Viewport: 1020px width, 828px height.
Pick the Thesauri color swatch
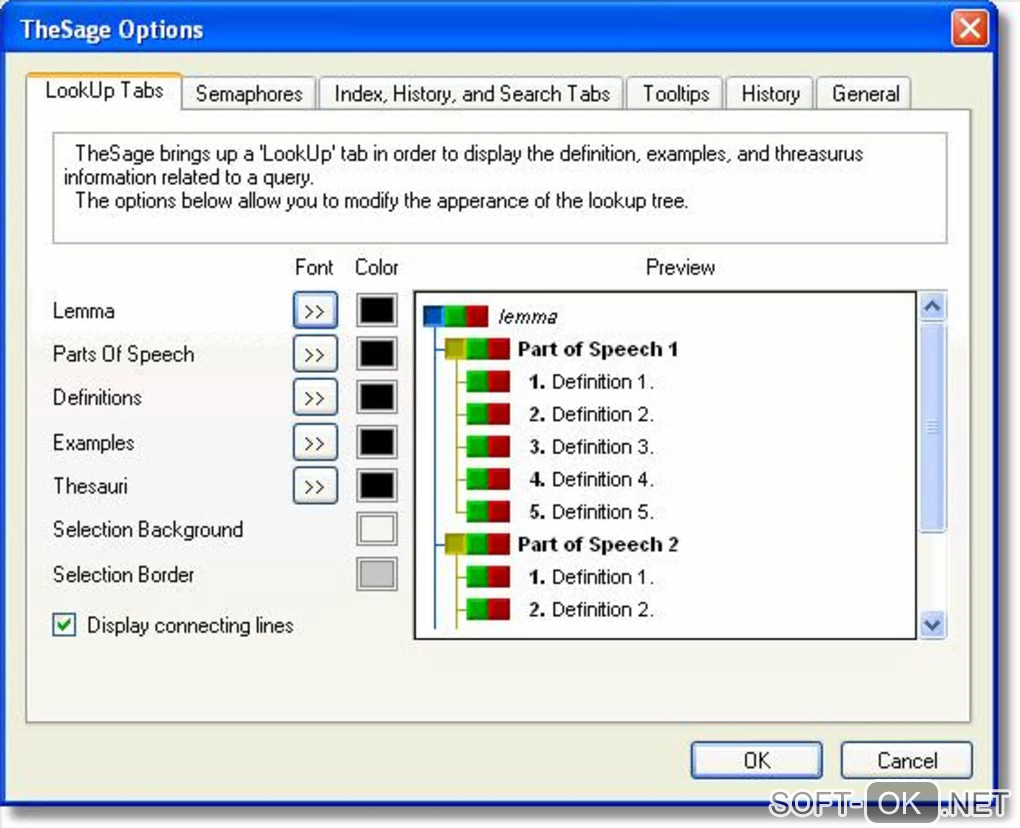coord(377,485)
